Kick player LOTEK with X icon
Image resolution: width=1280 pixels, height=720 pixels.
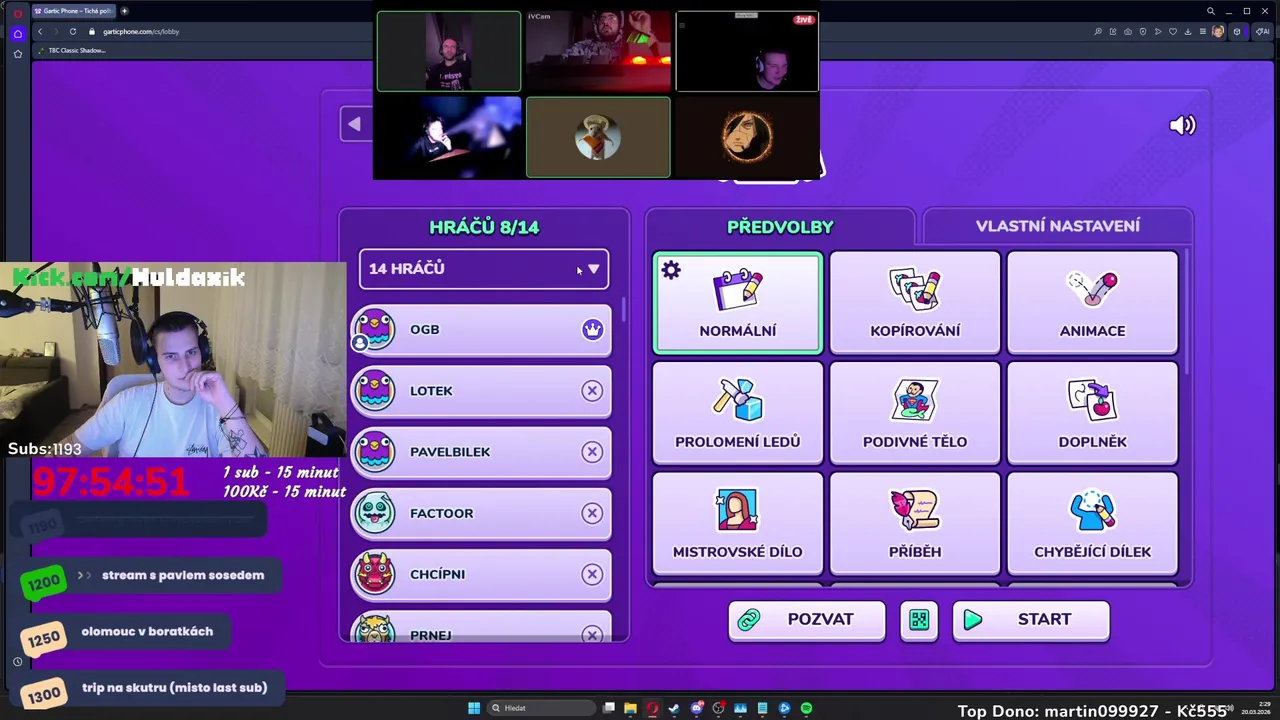[x=592, y=391]
